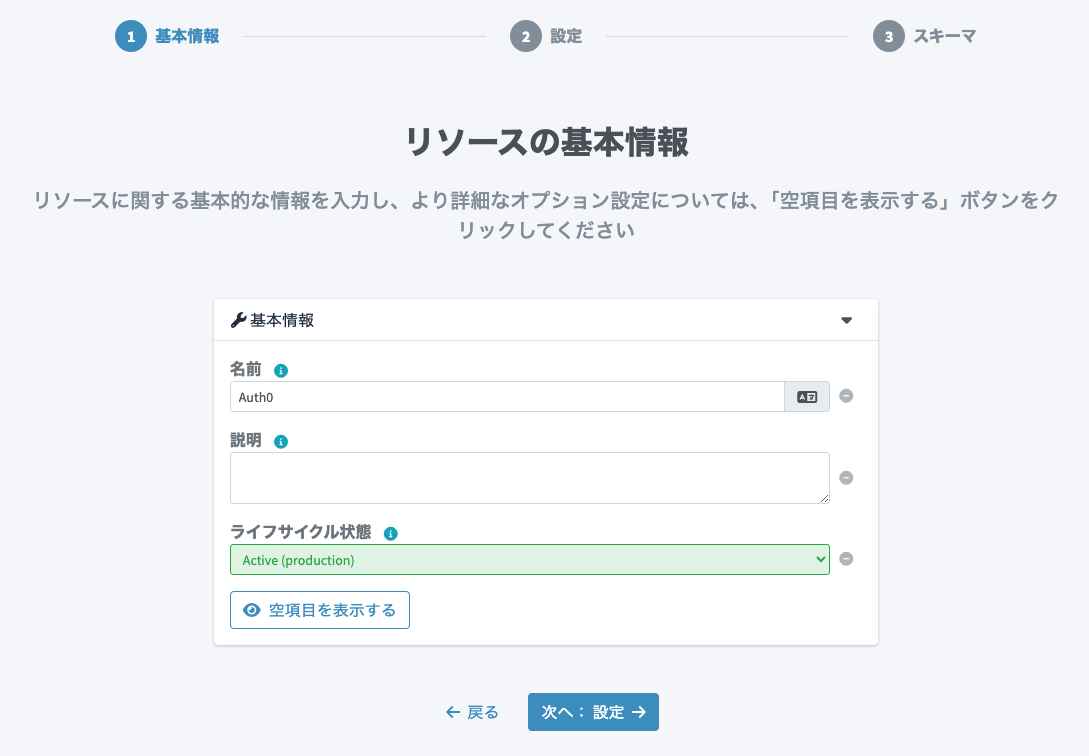Go to step 3 スキーマ
Screen dimensions: 1089x756
(x=925, y=36)
